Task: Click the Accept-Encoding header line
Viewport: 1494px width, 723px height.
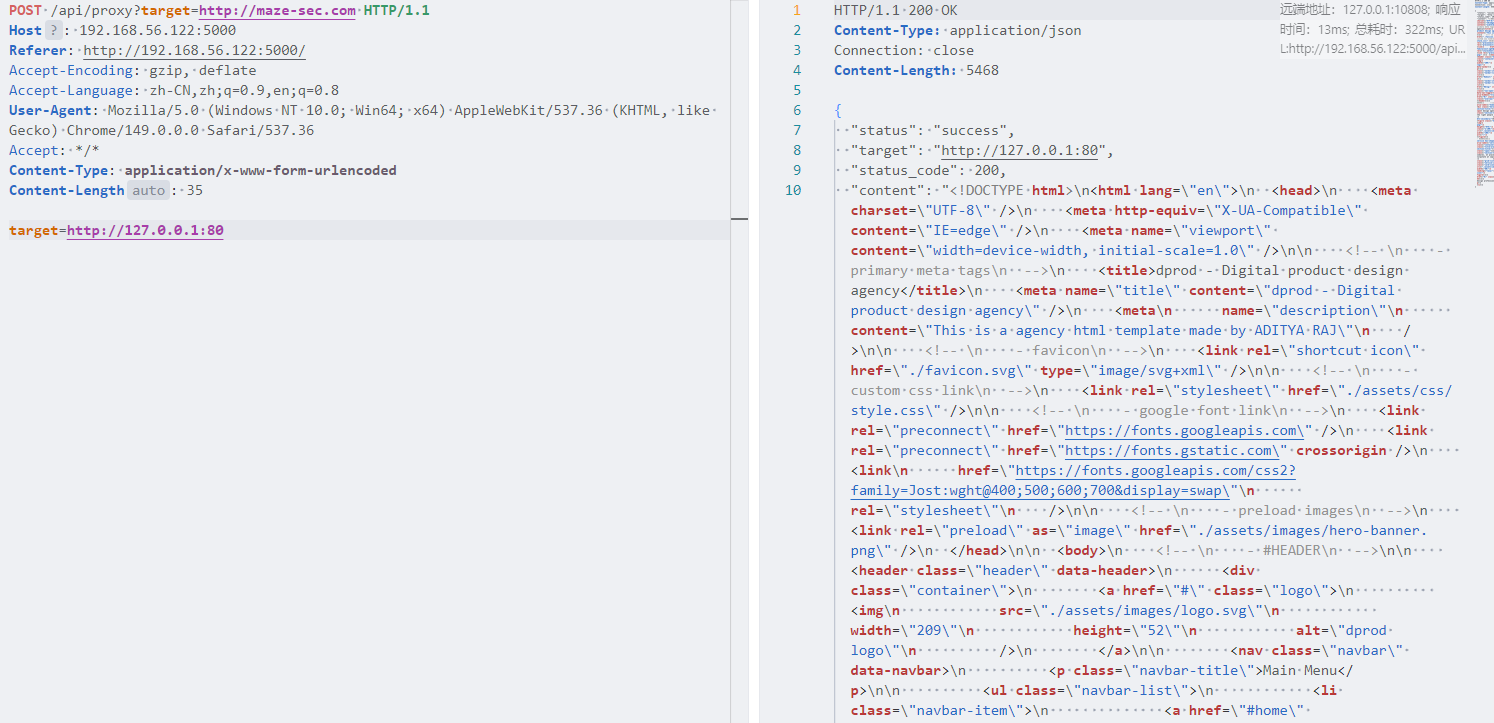Action: point(133,70)
